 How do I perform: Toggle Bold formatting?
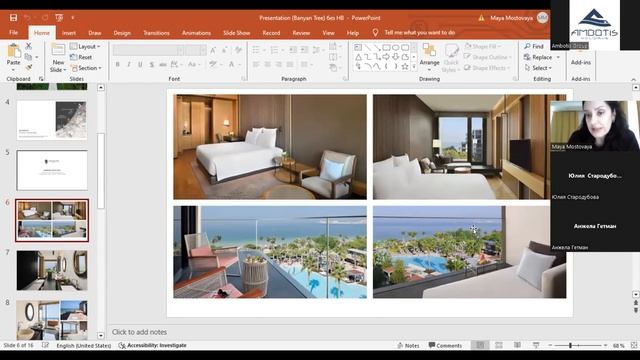tap(118, 64)
